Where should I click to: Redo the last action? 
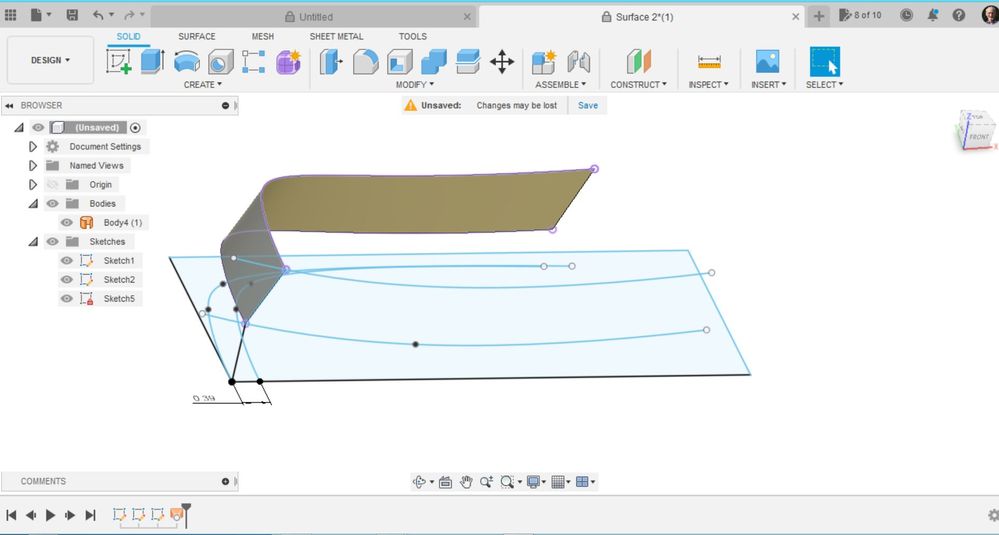tap(129, 15)
